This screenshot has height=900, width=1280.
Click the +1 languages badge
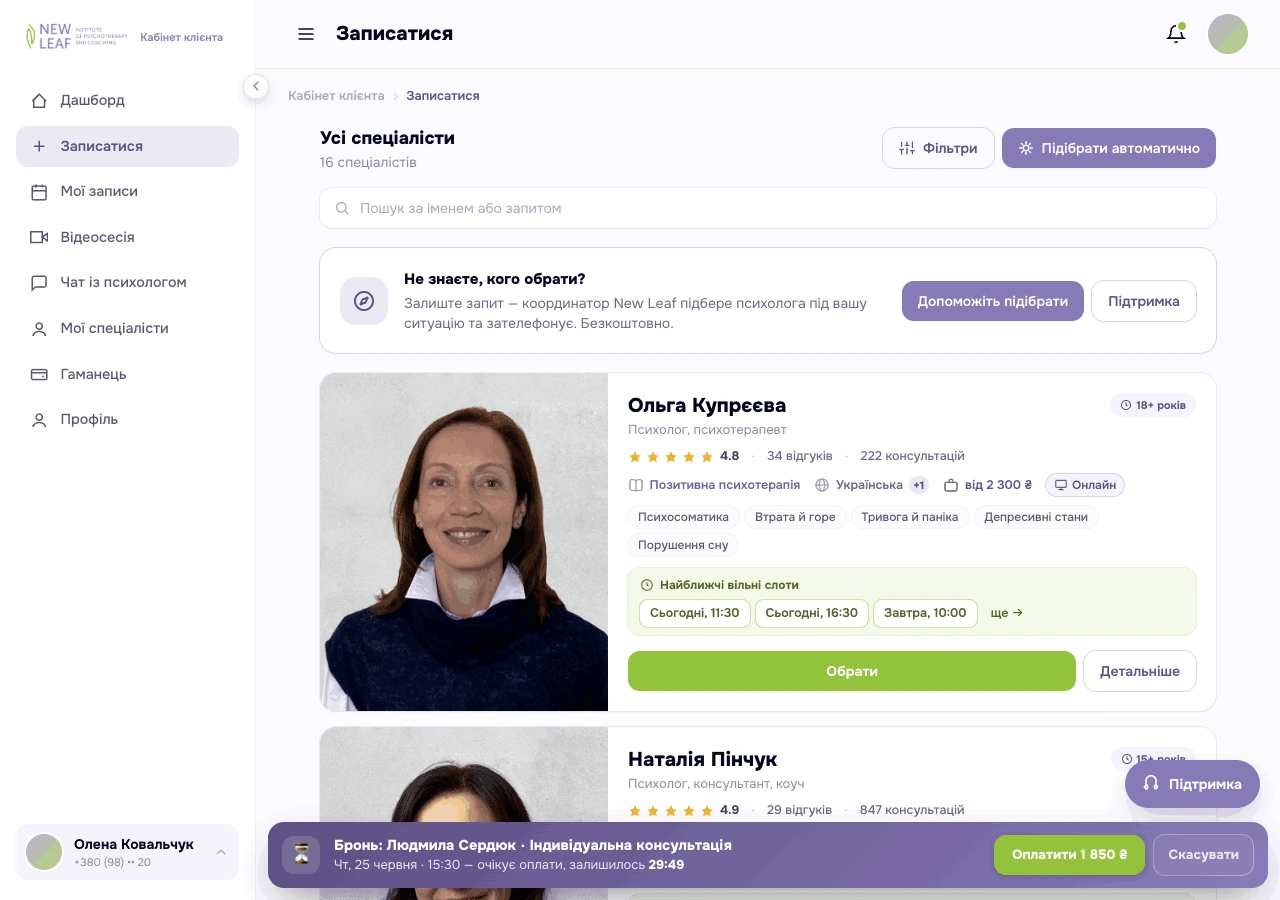coord(919,485)
